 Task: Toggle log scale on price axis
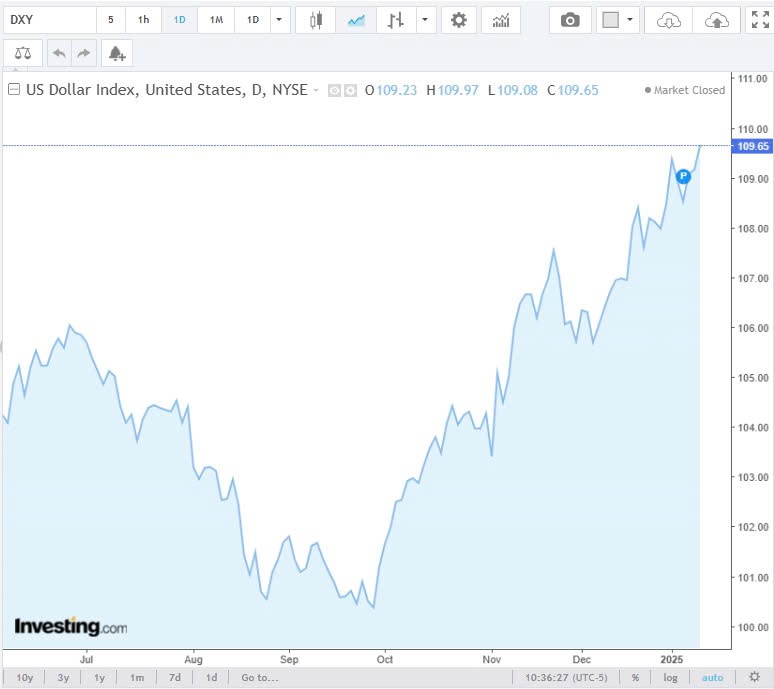click(x=670, y=677)
